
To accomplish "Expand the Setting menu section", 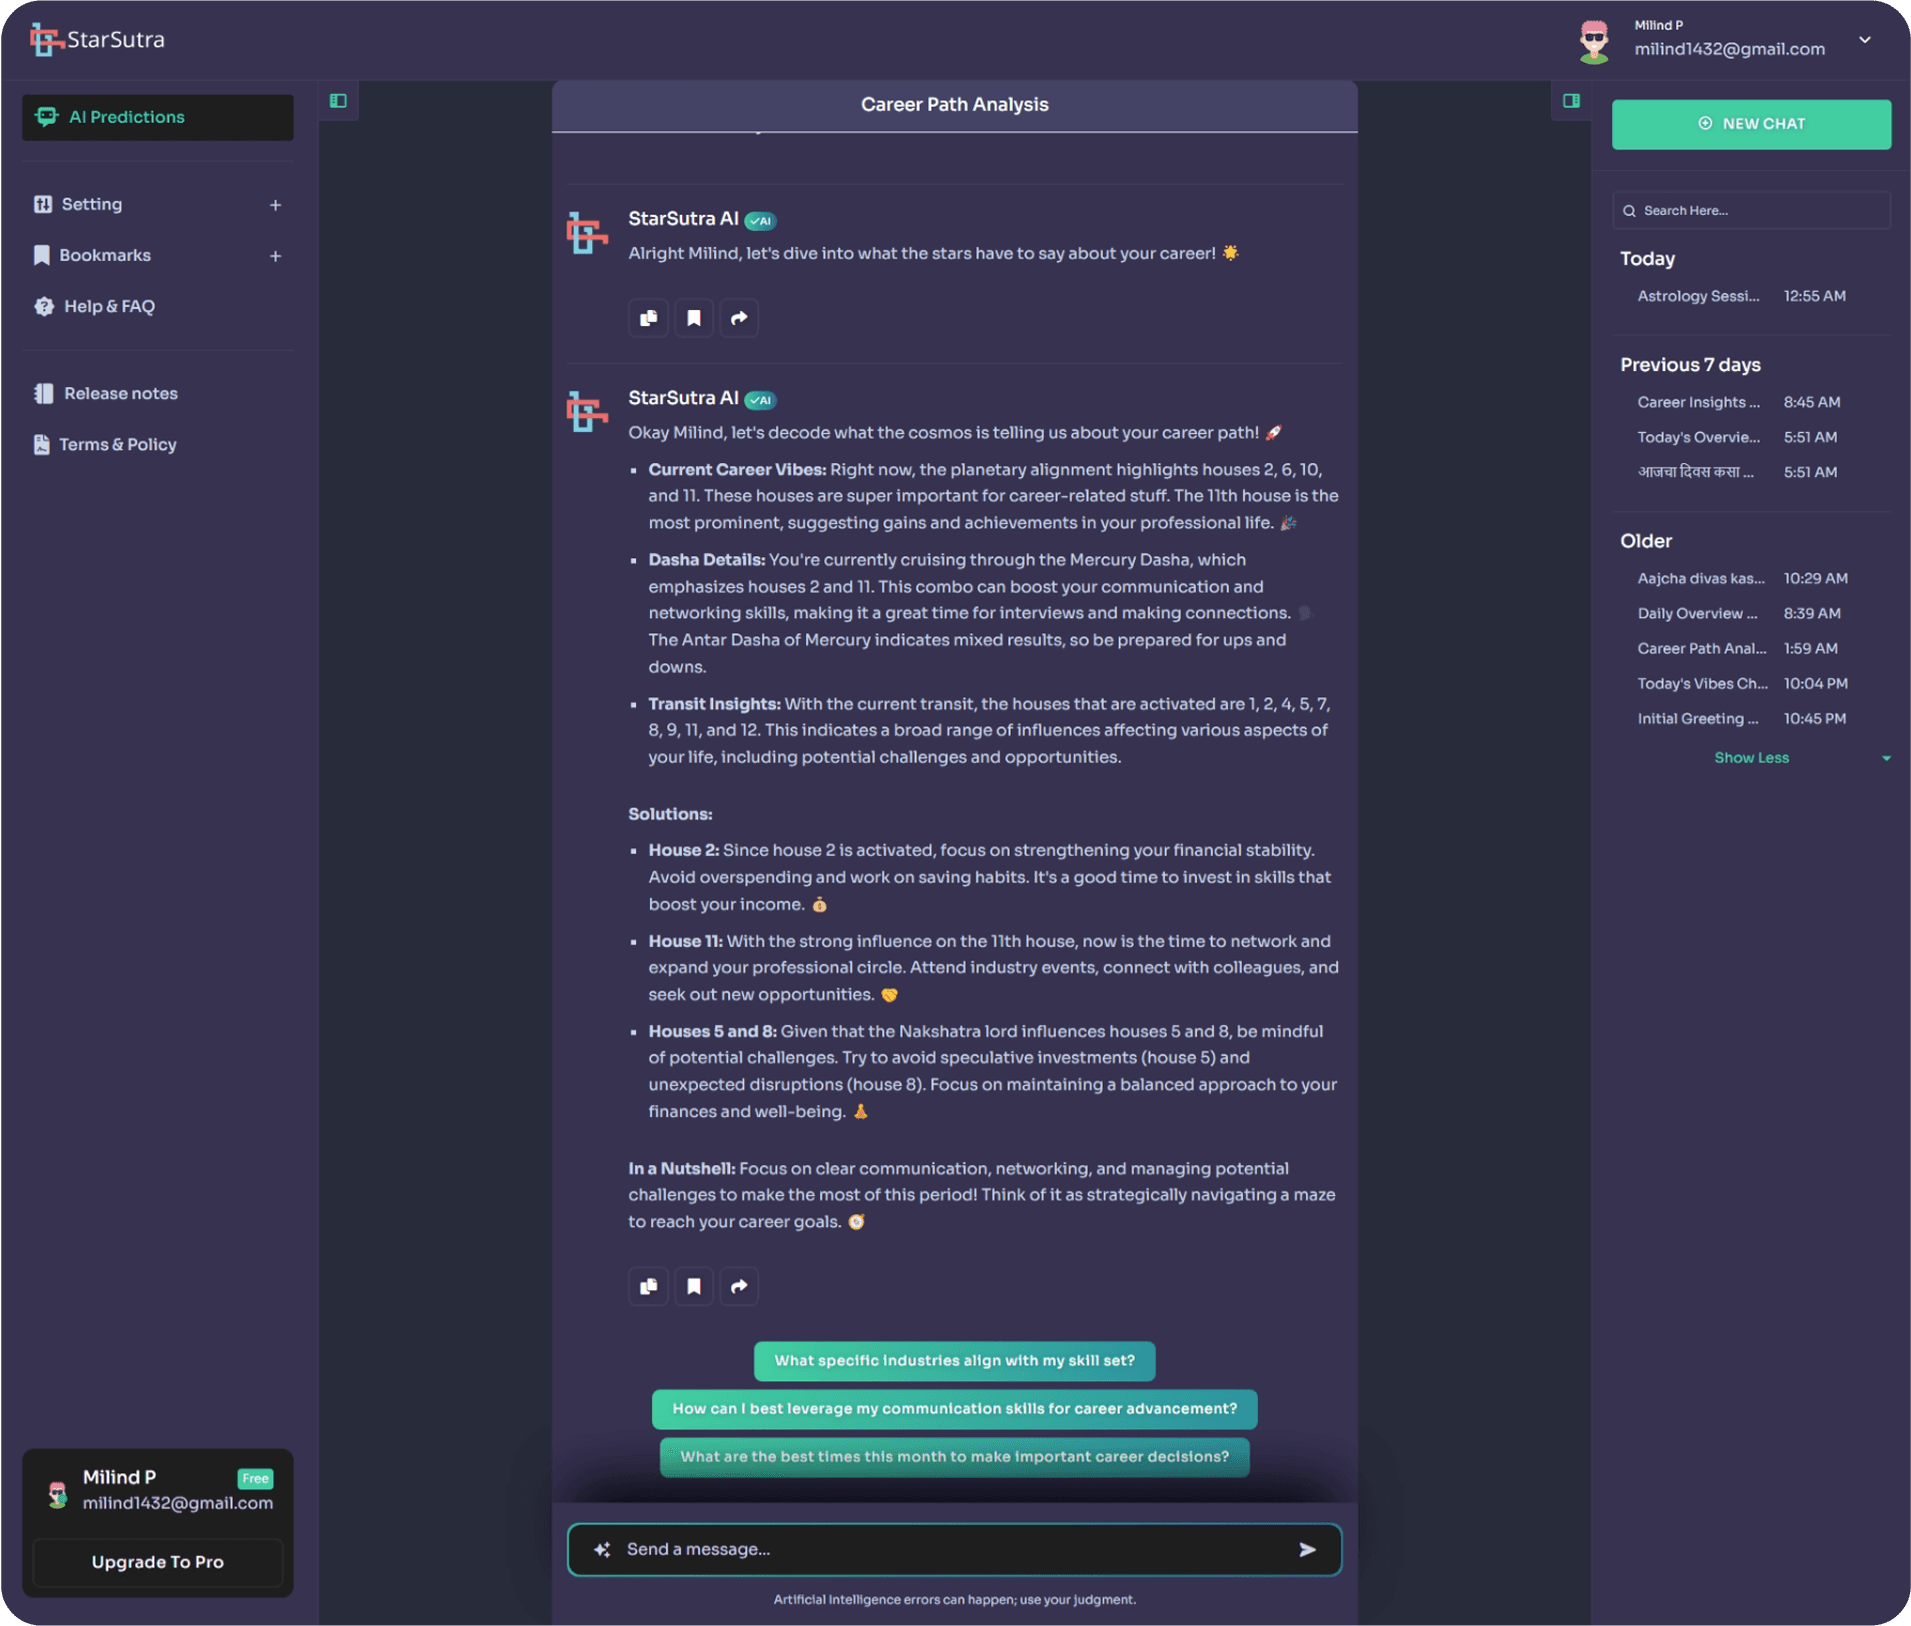I will 275,205.
